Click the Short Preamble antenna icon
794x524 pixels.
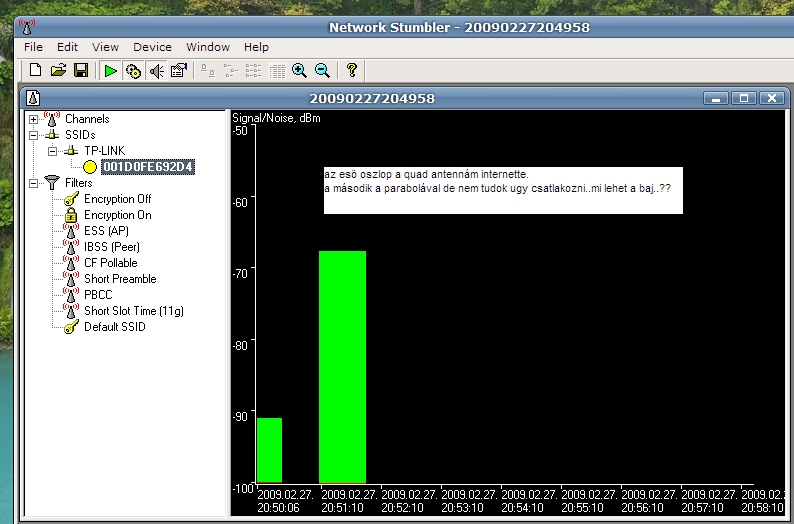pyautogui.click(x=71, y=279)
